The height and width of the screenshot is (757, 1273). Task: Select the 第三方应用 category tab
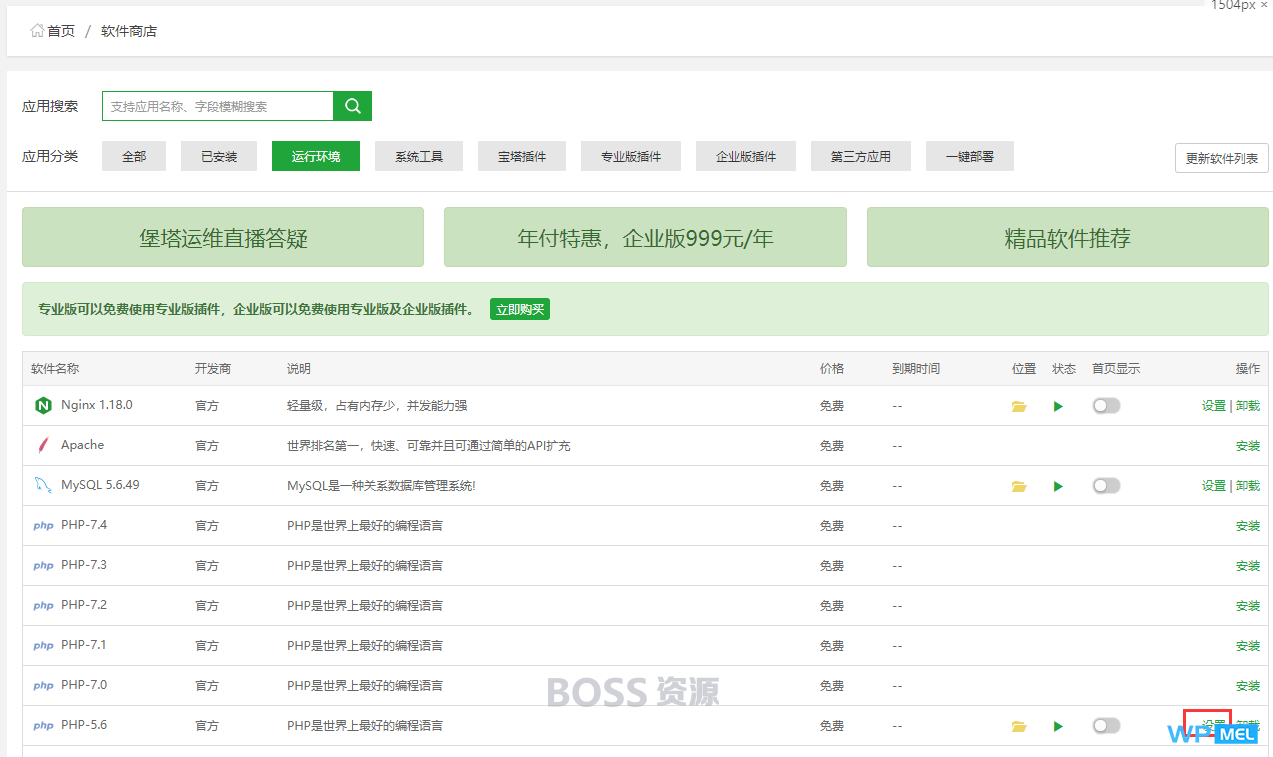click(861, 156)
